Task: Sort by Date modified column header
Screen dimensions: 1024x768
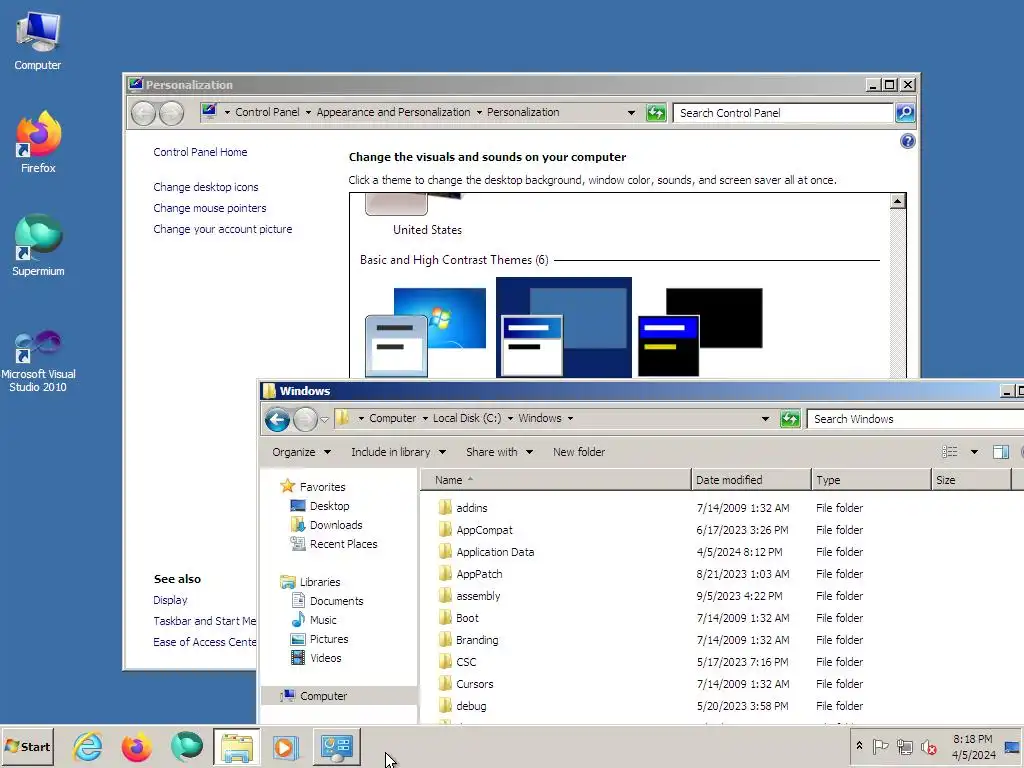Action: coord(751,480)
